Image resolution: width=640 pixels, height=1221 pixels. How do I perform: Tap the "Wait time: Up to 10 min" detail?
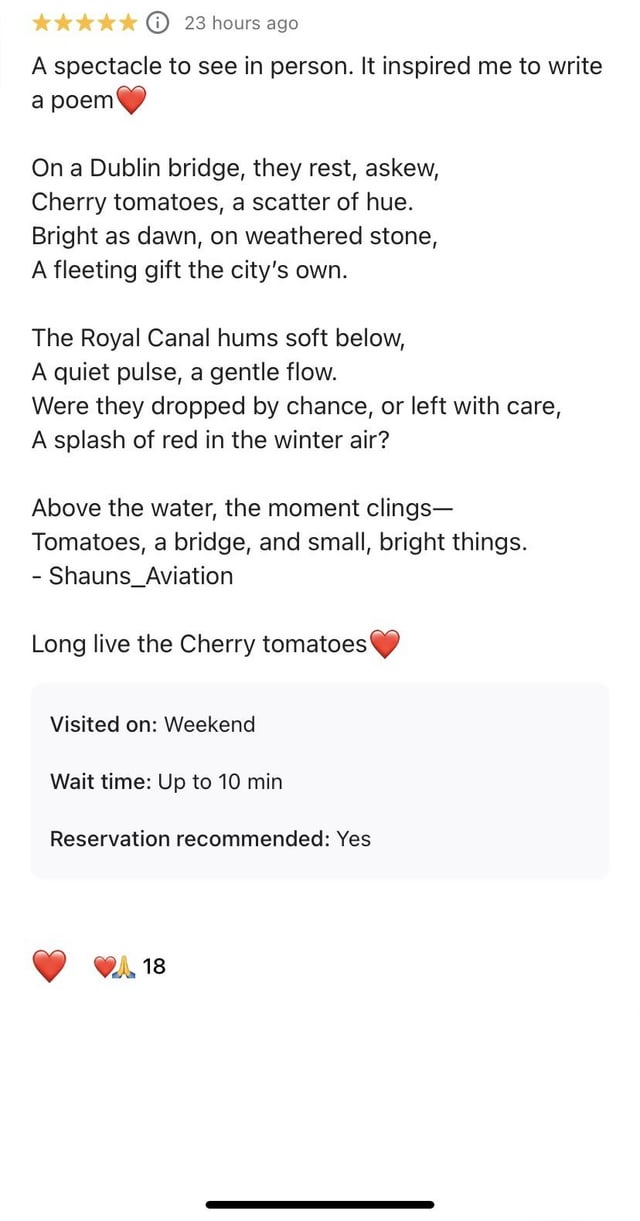point(166,781)
